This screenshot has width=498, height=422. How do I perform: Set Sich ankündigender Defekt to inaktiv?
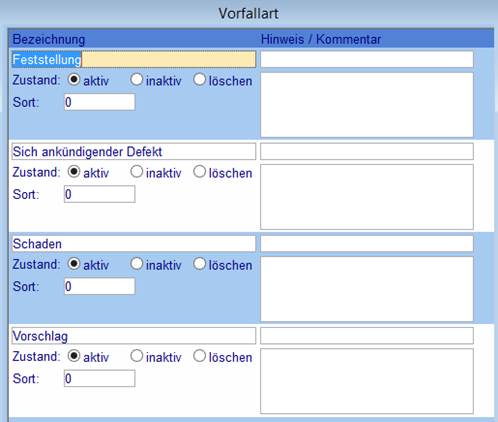[136, 172]
